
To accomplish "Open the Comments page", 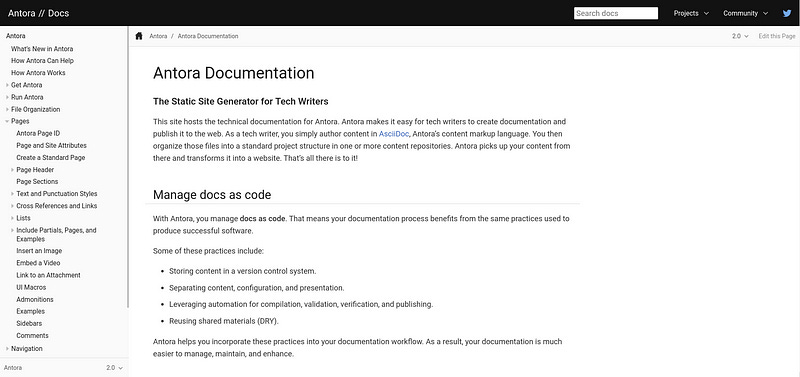I will click(x=32, y=336).
